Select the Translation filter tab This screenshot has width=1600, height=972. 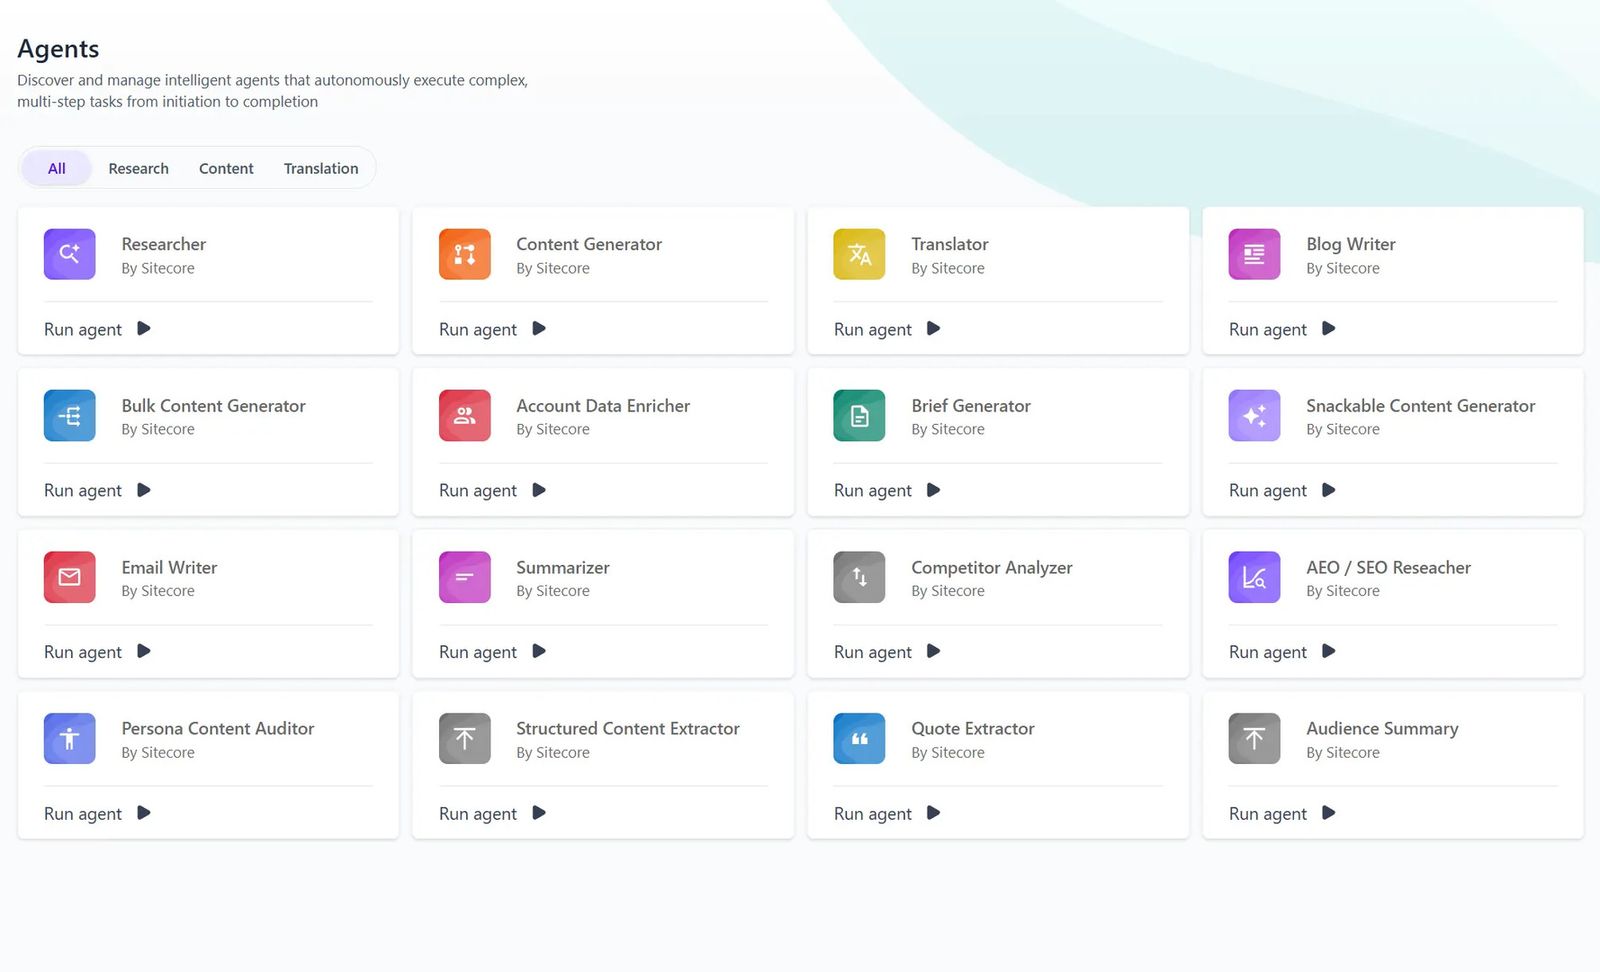tap(321, 168)
